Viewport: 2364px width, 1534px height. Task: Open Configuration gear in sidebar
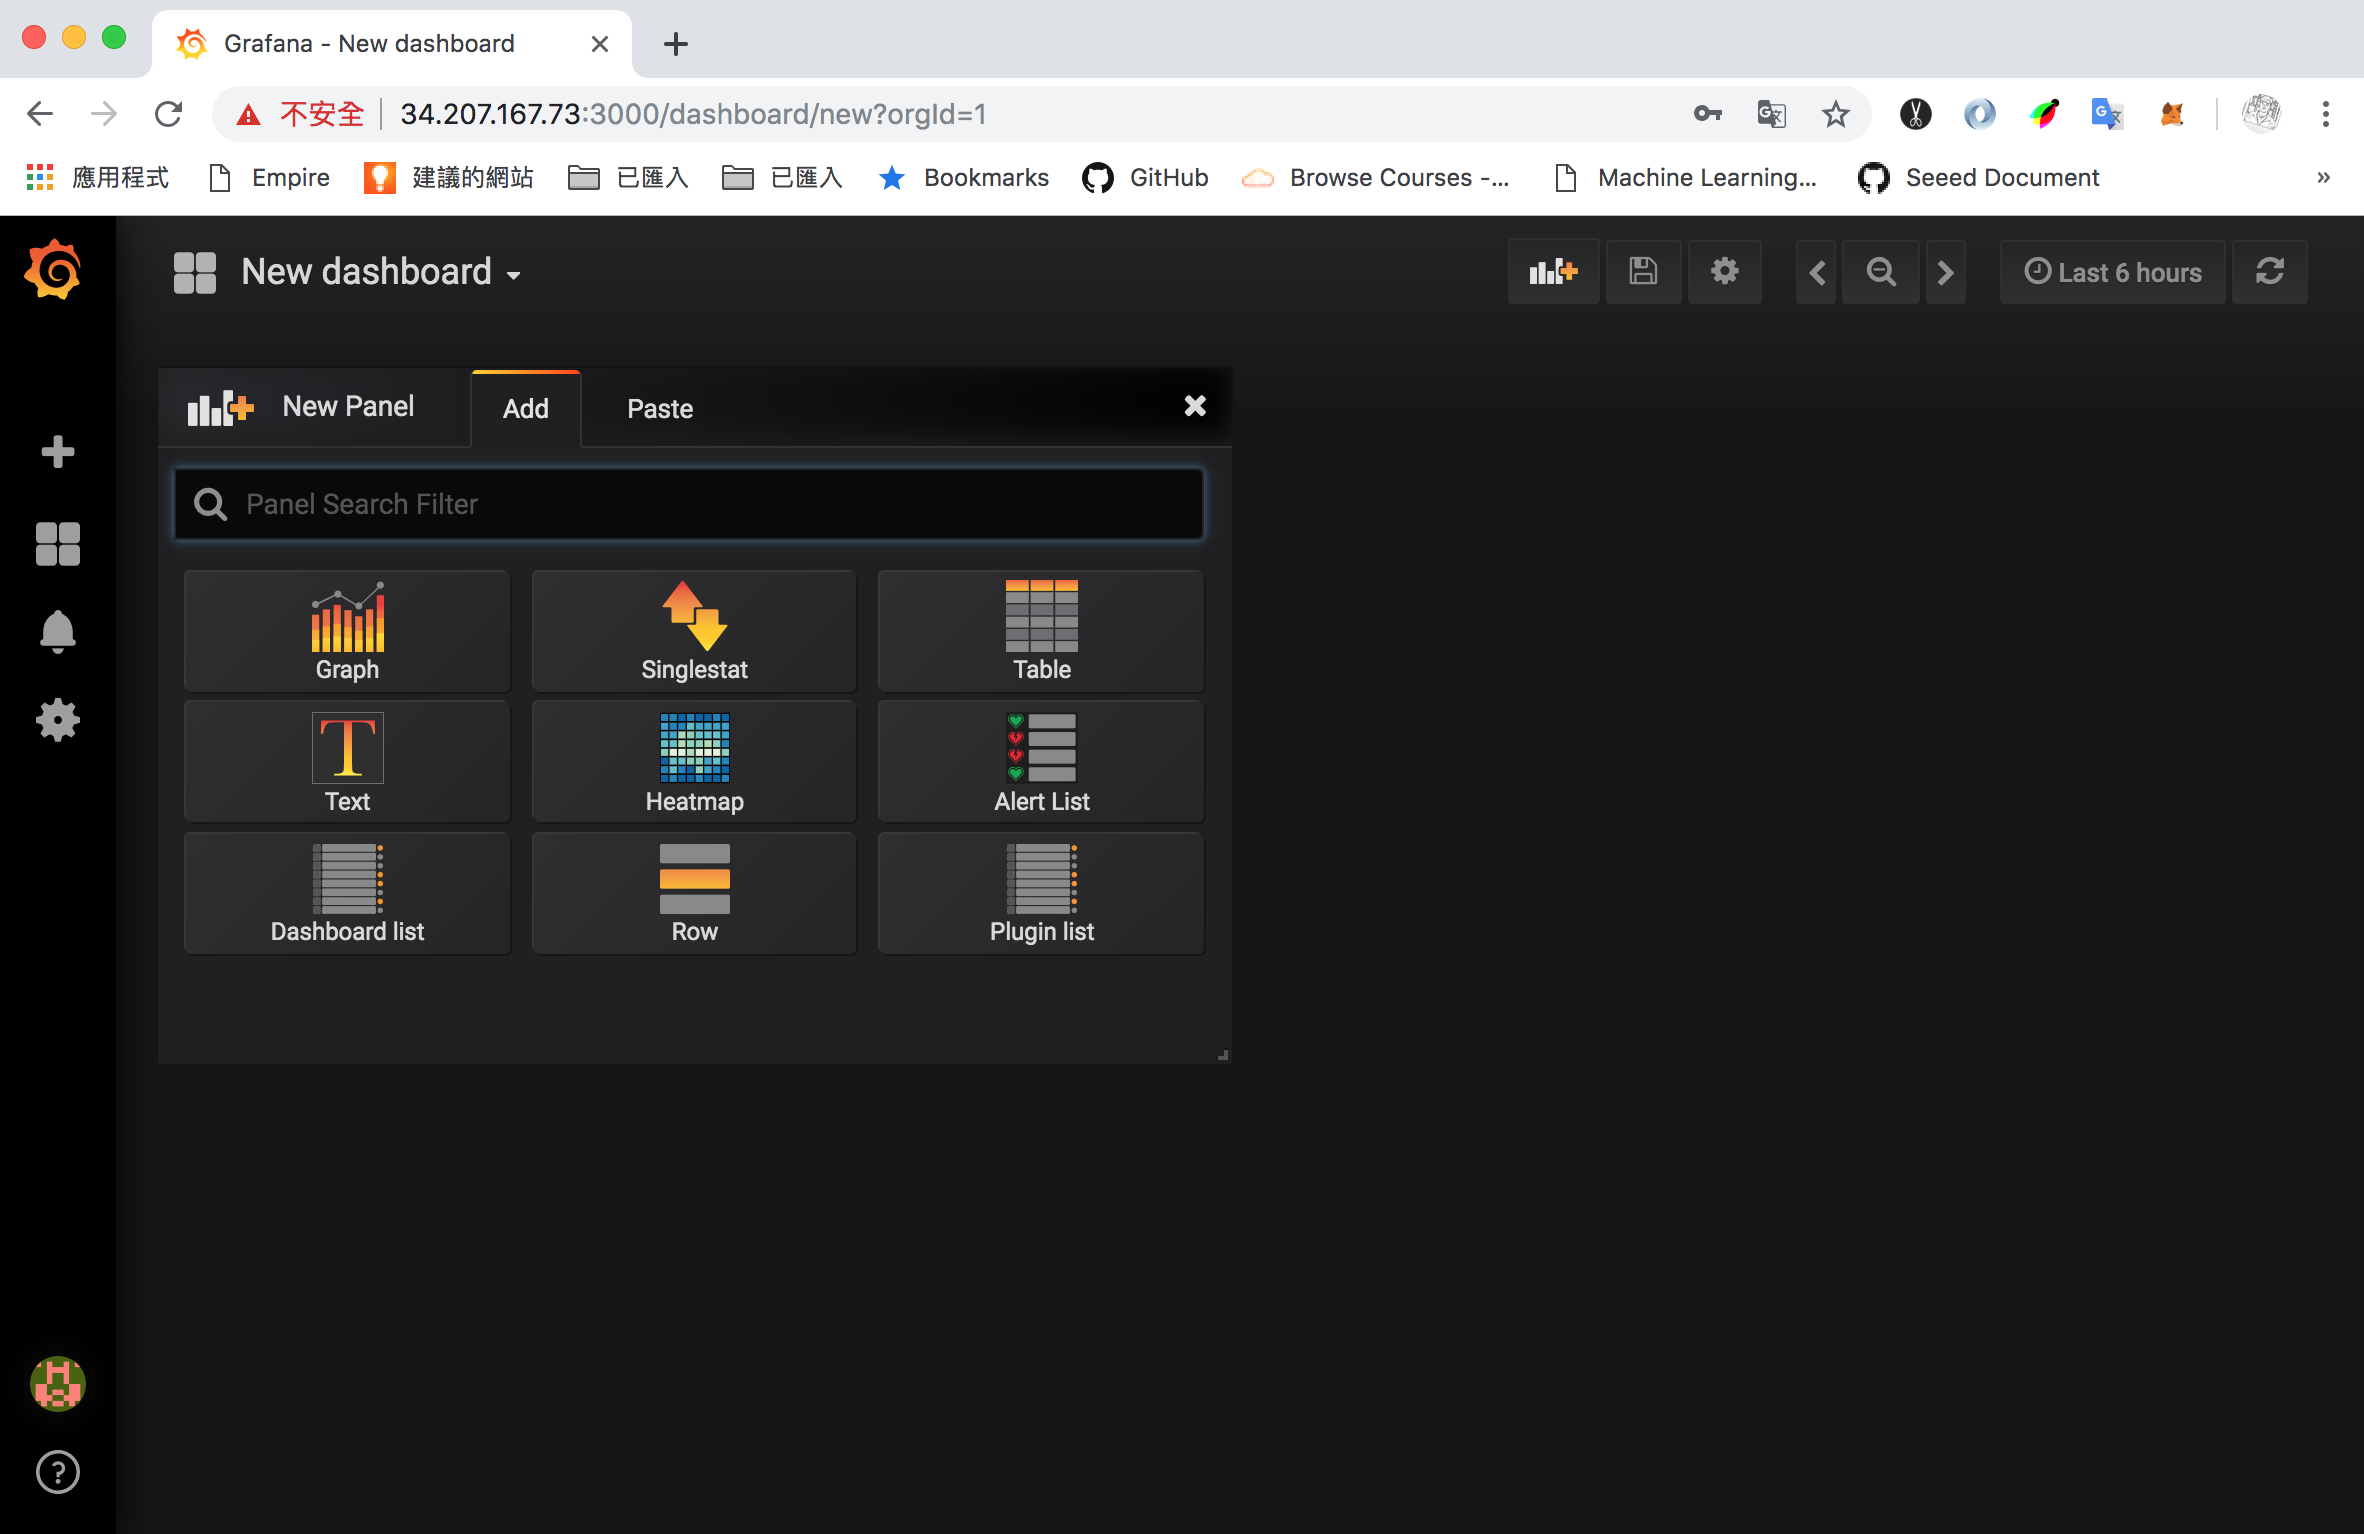pos(57,720)
